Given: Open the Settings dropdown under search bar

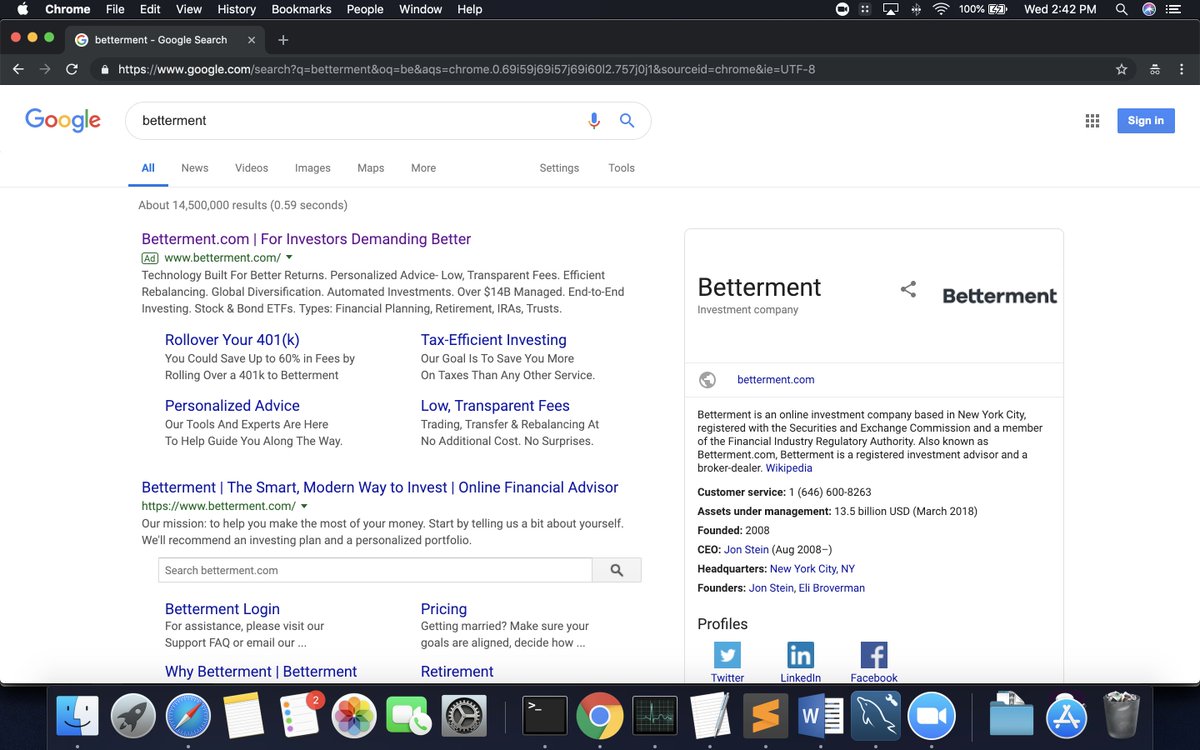Looking at the screenshot, I should tap(559, 168).
